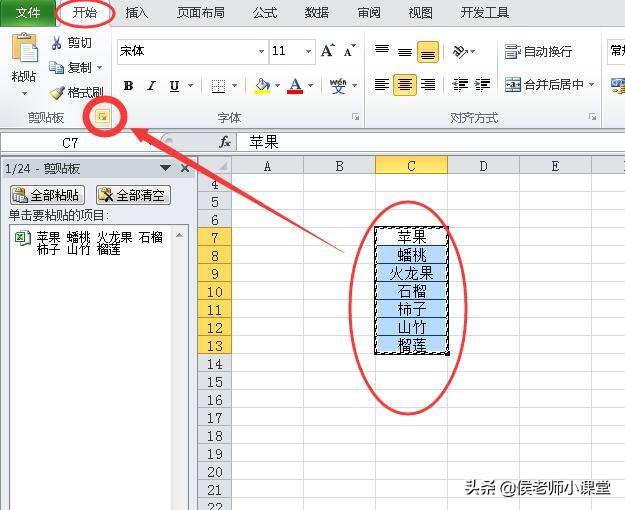Screen dimensions: 625x510
Task: Select column C header
Action: click(x=411, y=165)
